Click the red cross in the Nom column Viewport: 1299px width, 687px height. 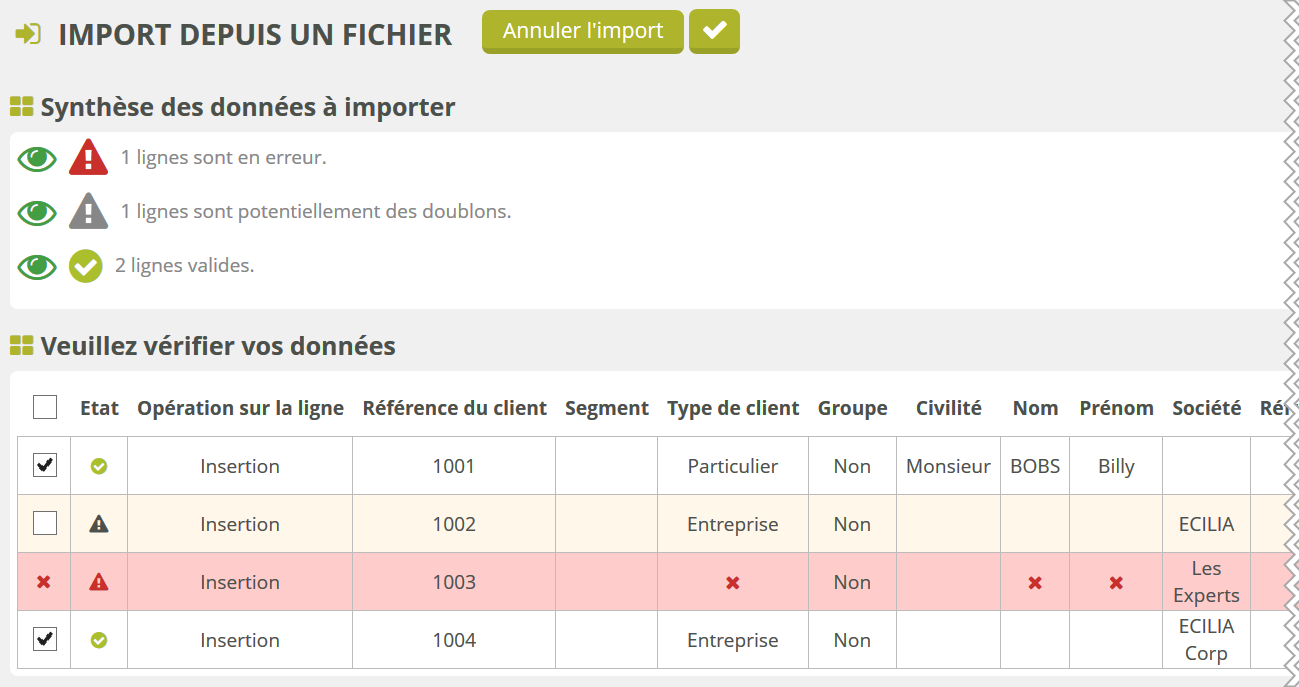pyautogui.click(x=1035, y=582)
